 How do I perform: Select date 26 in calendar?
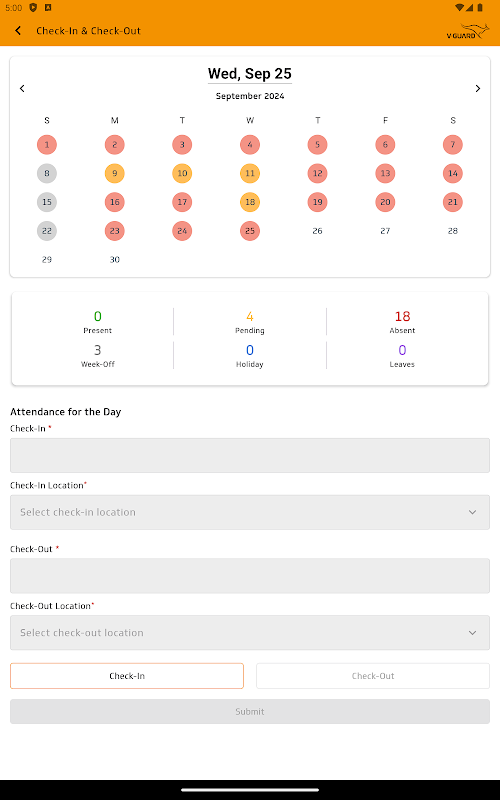tap(317, 231)
